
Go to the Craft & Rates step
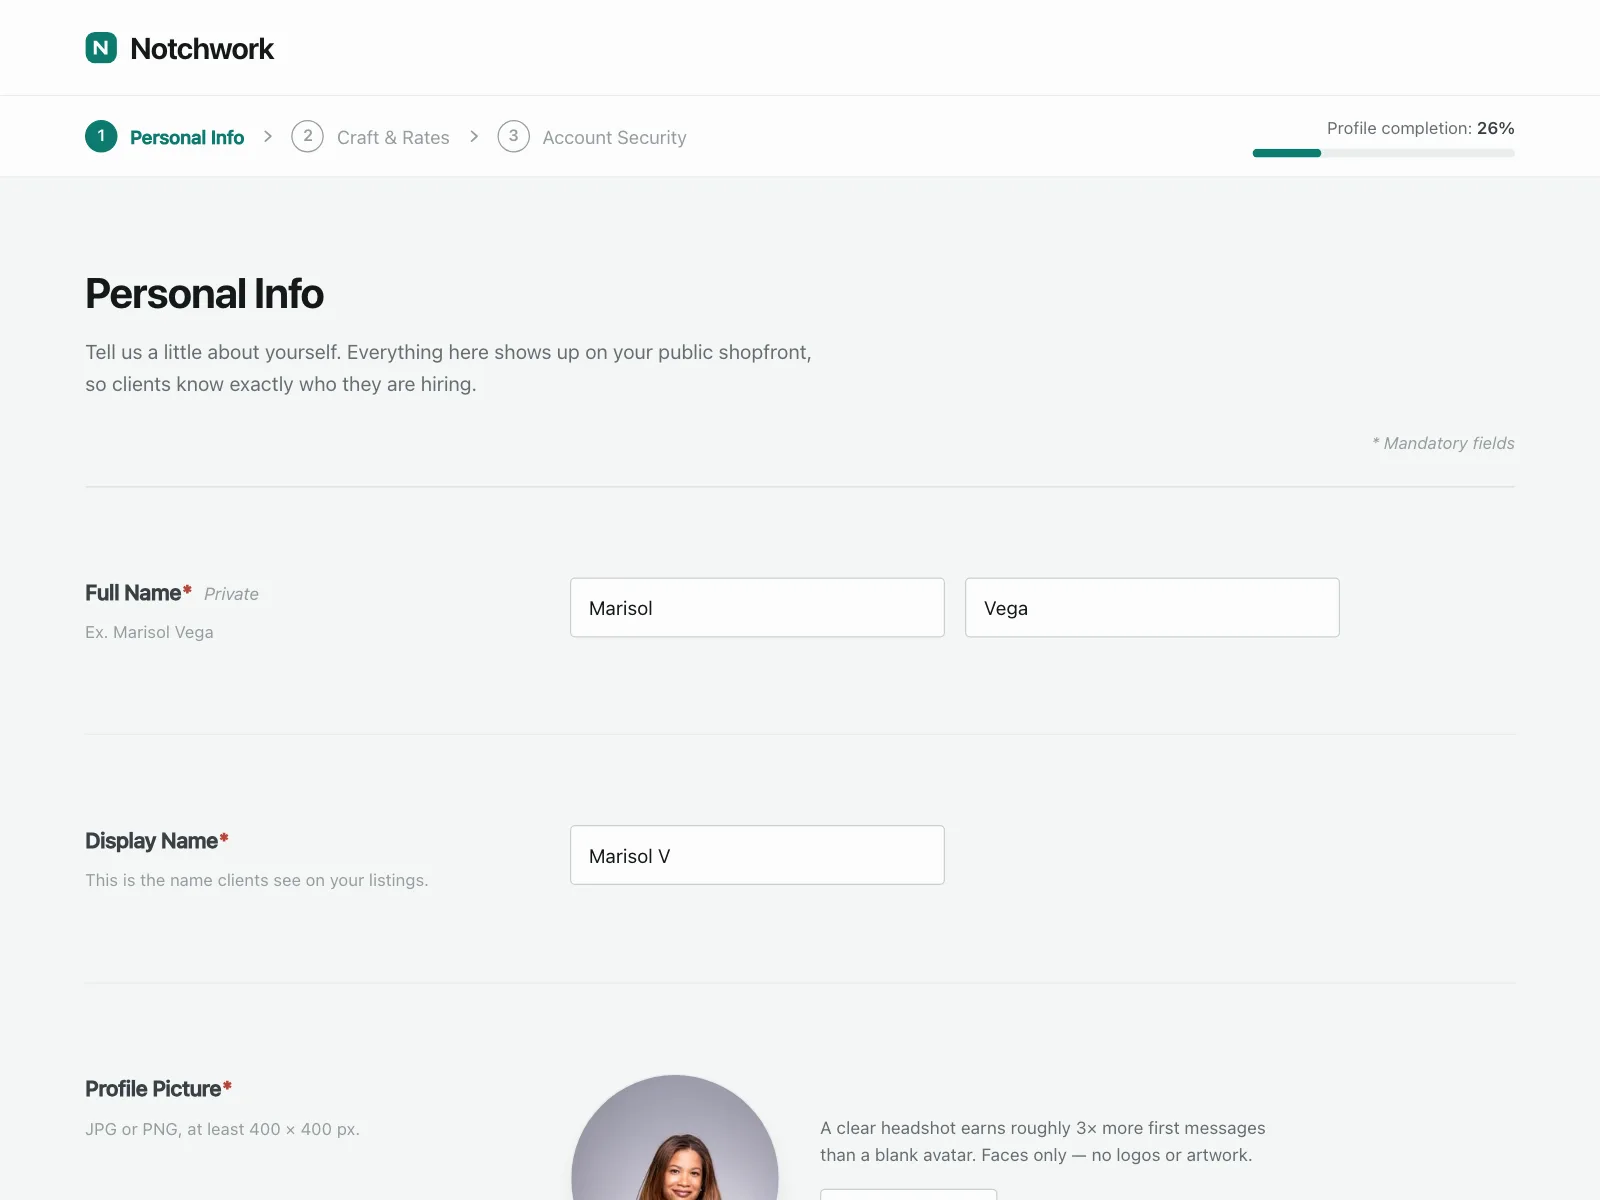pos(393,137)
